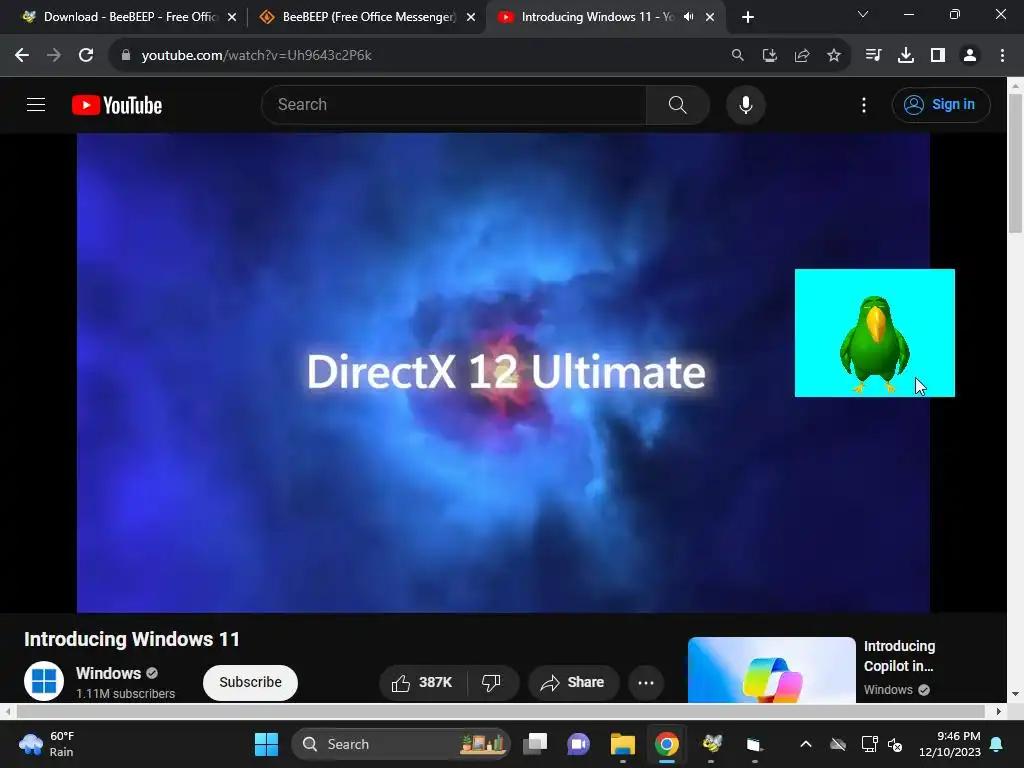Screen dimensions: 1024x768
Task: Toggle the Chrome side panel
Action: [x=937, y=56]
